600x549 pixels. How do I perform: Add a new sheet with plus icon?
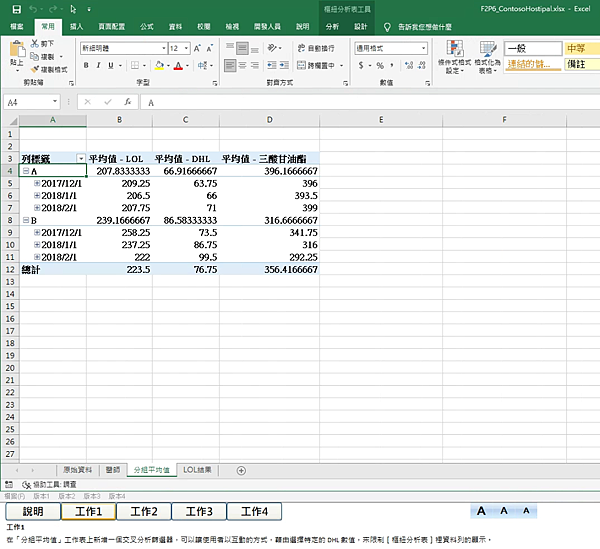coord(241,470)
